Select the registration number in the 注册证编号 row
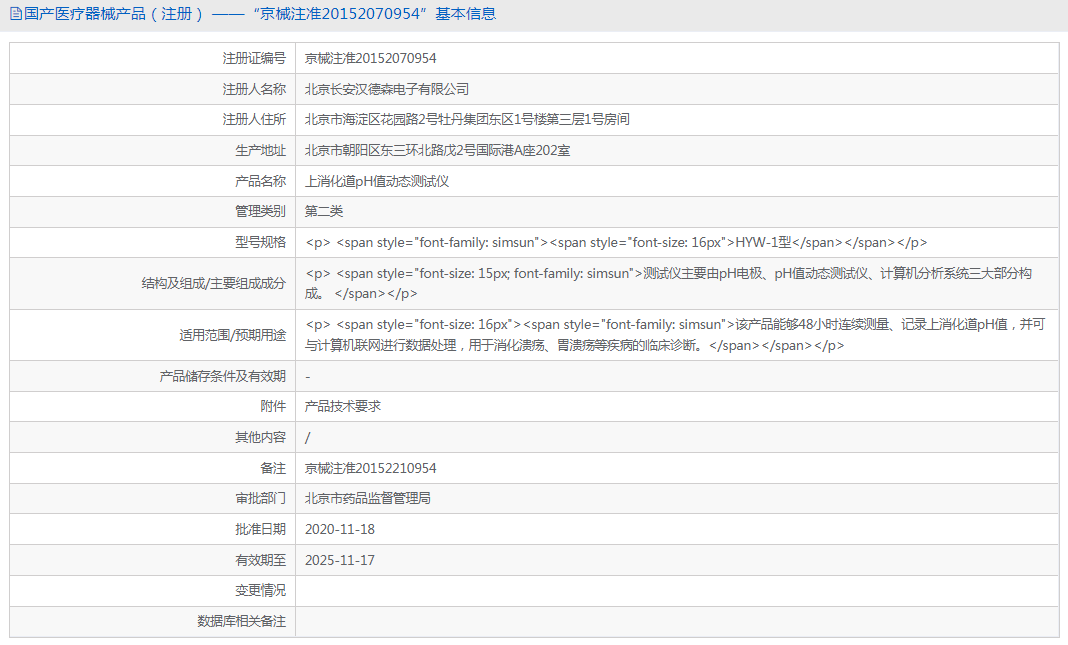Screen dimensions: 1068x645 point(371,59)
